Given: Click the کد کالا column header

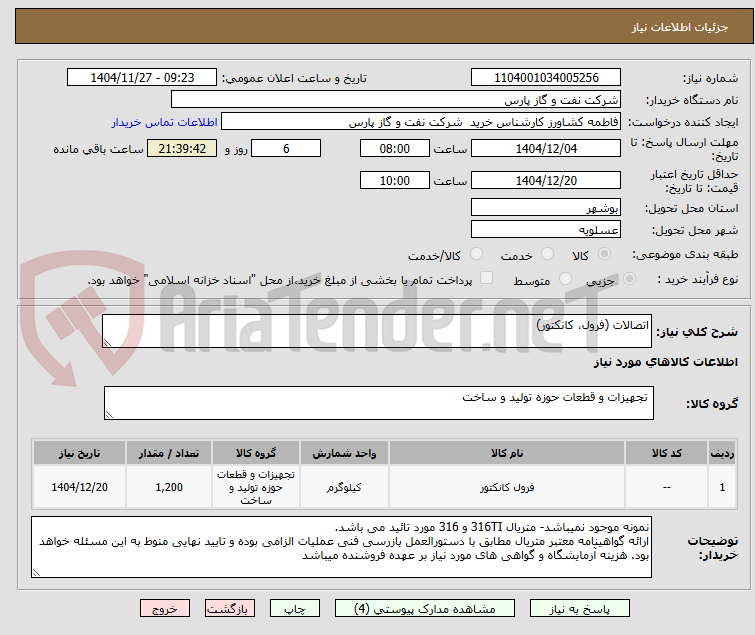Looking at the screenshot, I should (666, 454).
